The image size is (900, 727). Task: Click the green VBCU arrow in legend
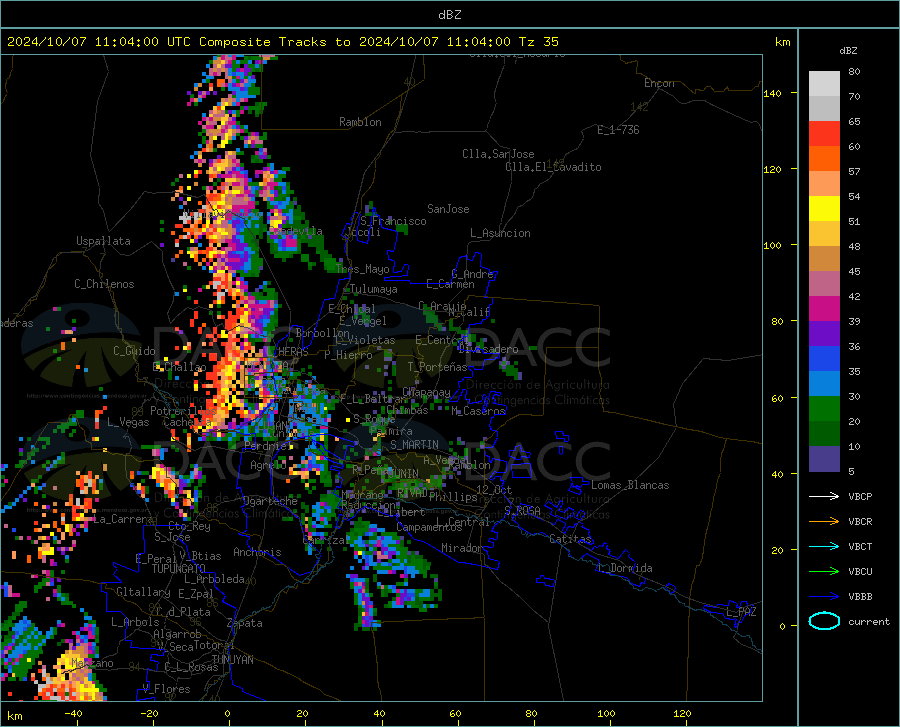(824, 571)
